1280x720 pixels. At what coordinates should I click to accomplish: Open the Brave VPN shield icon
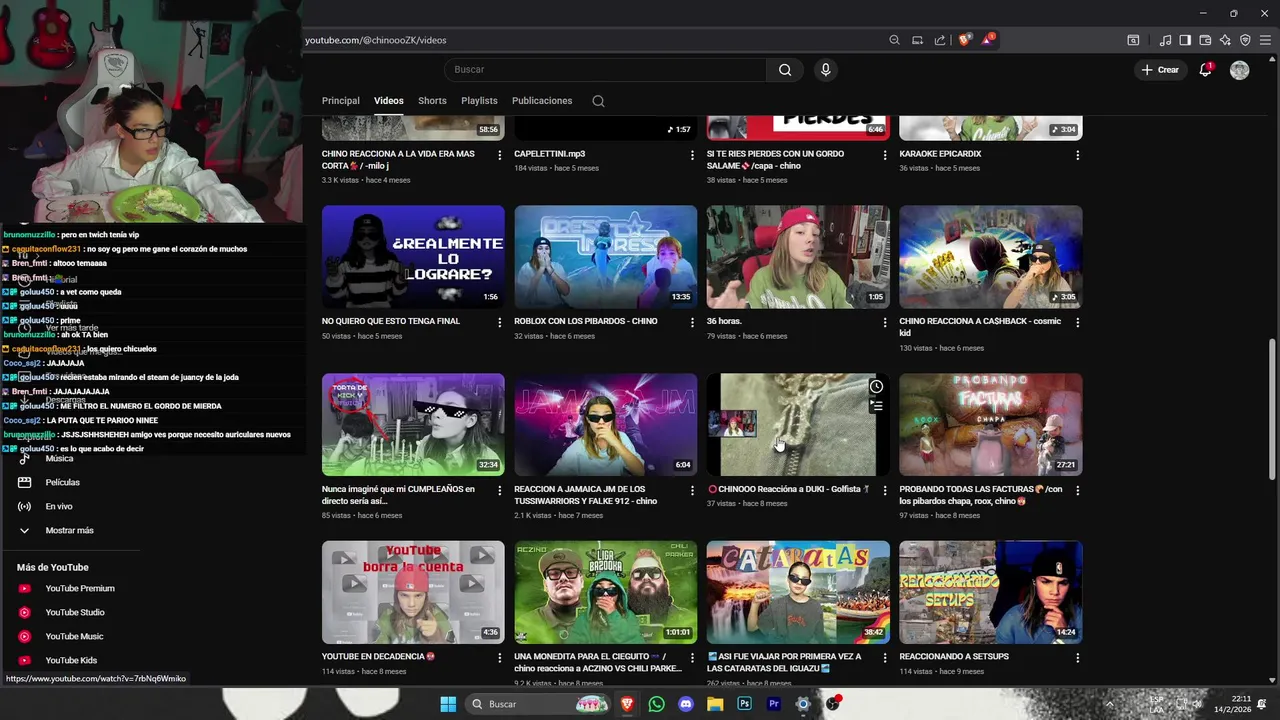click(x=1245, y=40)
